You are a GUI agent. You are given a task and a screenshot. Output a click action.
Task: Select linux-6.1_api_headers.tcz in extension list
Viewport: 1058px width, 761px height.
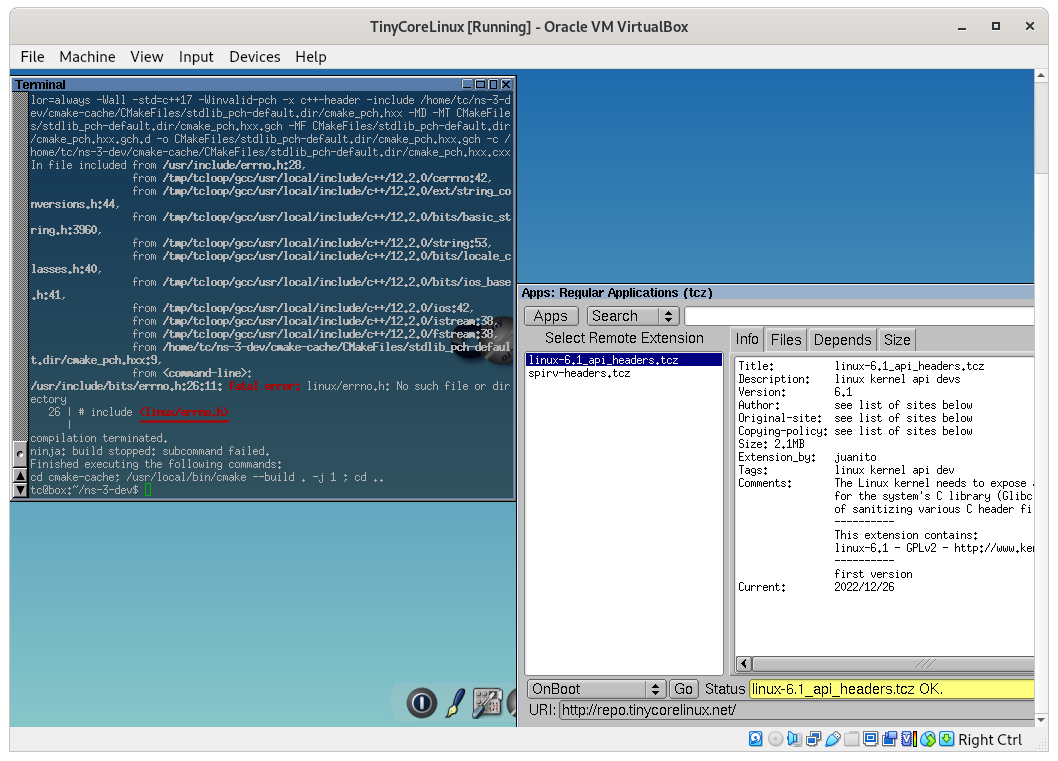[623, 360]
